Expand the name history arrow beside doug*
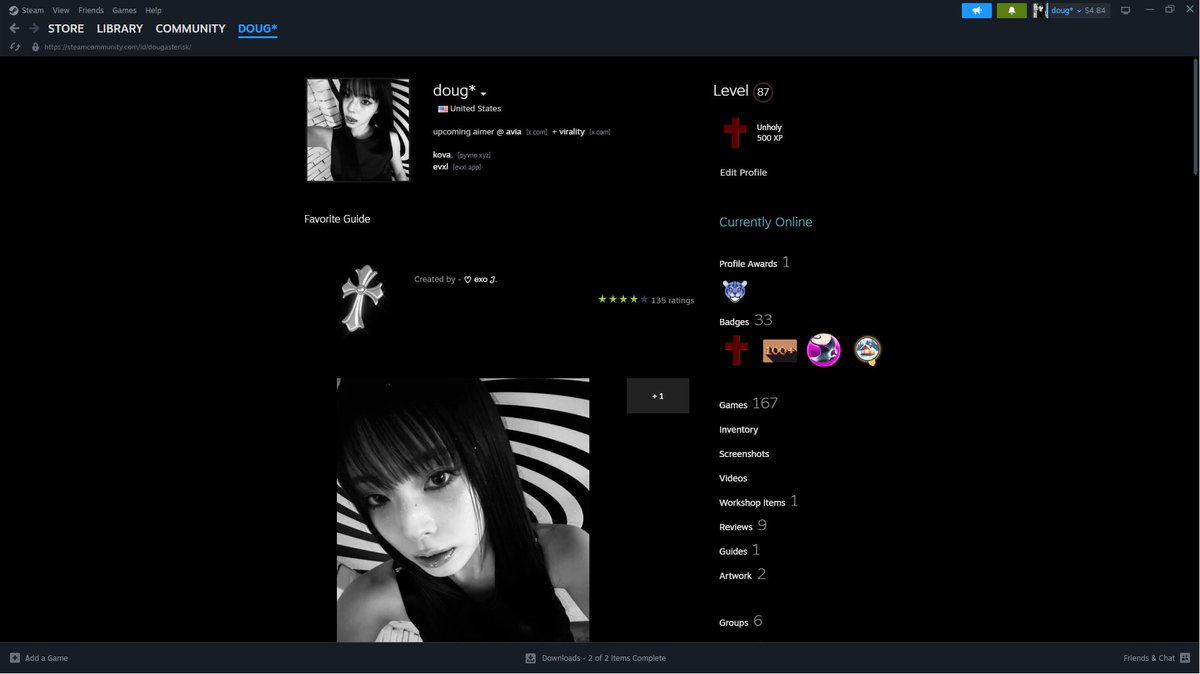This screenshot has width=1200, height=674. click(483, 94)
